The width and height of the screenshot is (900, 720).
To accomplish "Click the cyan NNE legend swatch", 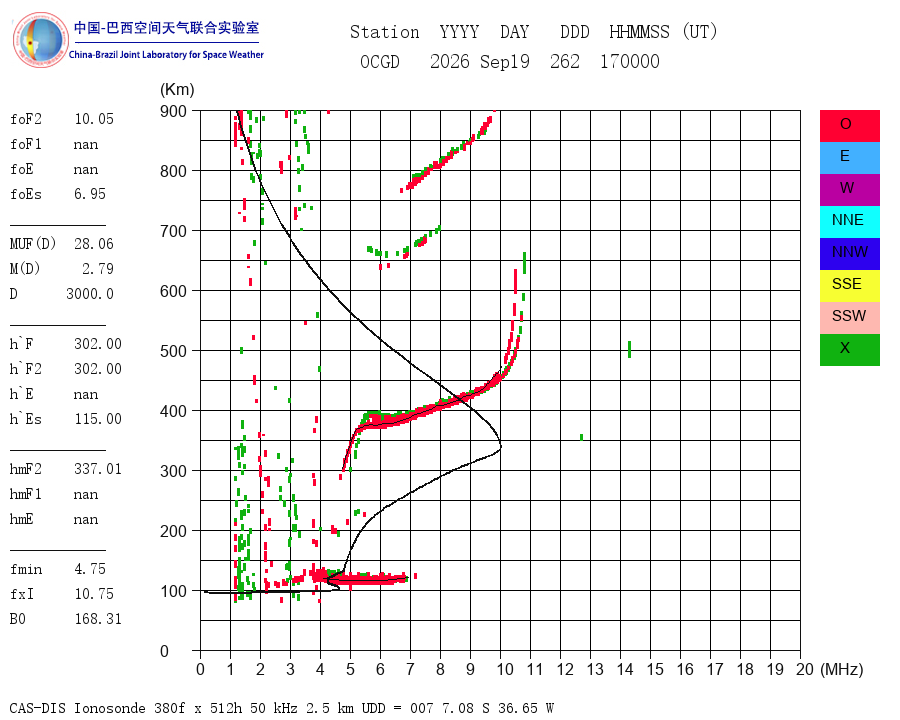I will coord(849,222).
